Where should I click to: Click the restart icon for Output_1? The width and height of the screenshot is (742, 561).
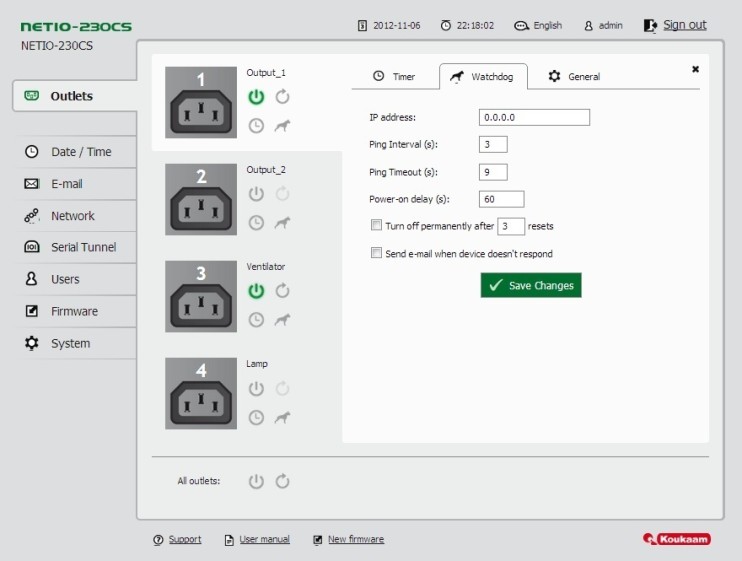tap(282, 97)
